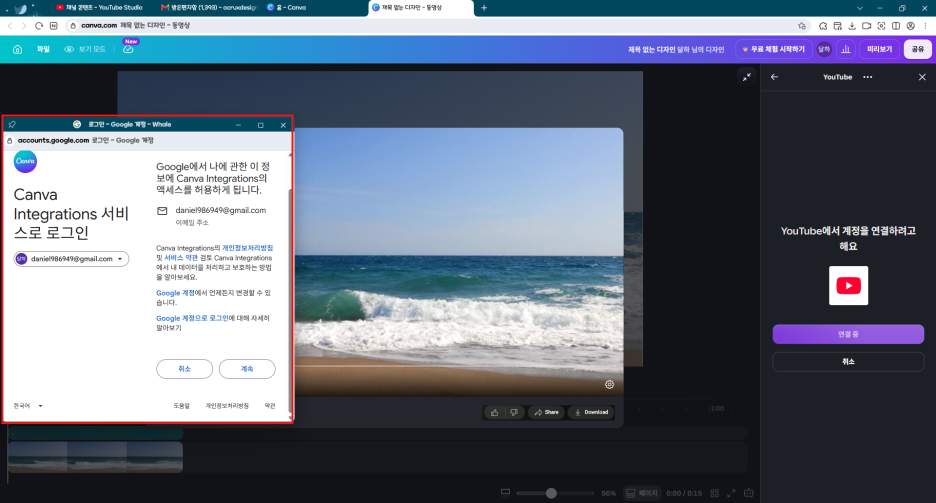Image resolution: width=936 pixels, height=503 pixels.
Task: Expand the tab list chevron in title bar
Action: click(860, 8)
